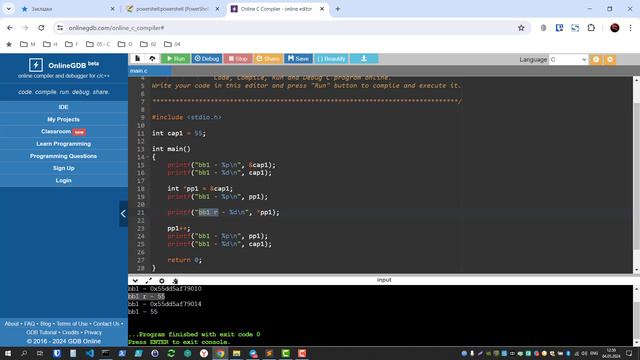Download the code with the download icon

[364, 59]
